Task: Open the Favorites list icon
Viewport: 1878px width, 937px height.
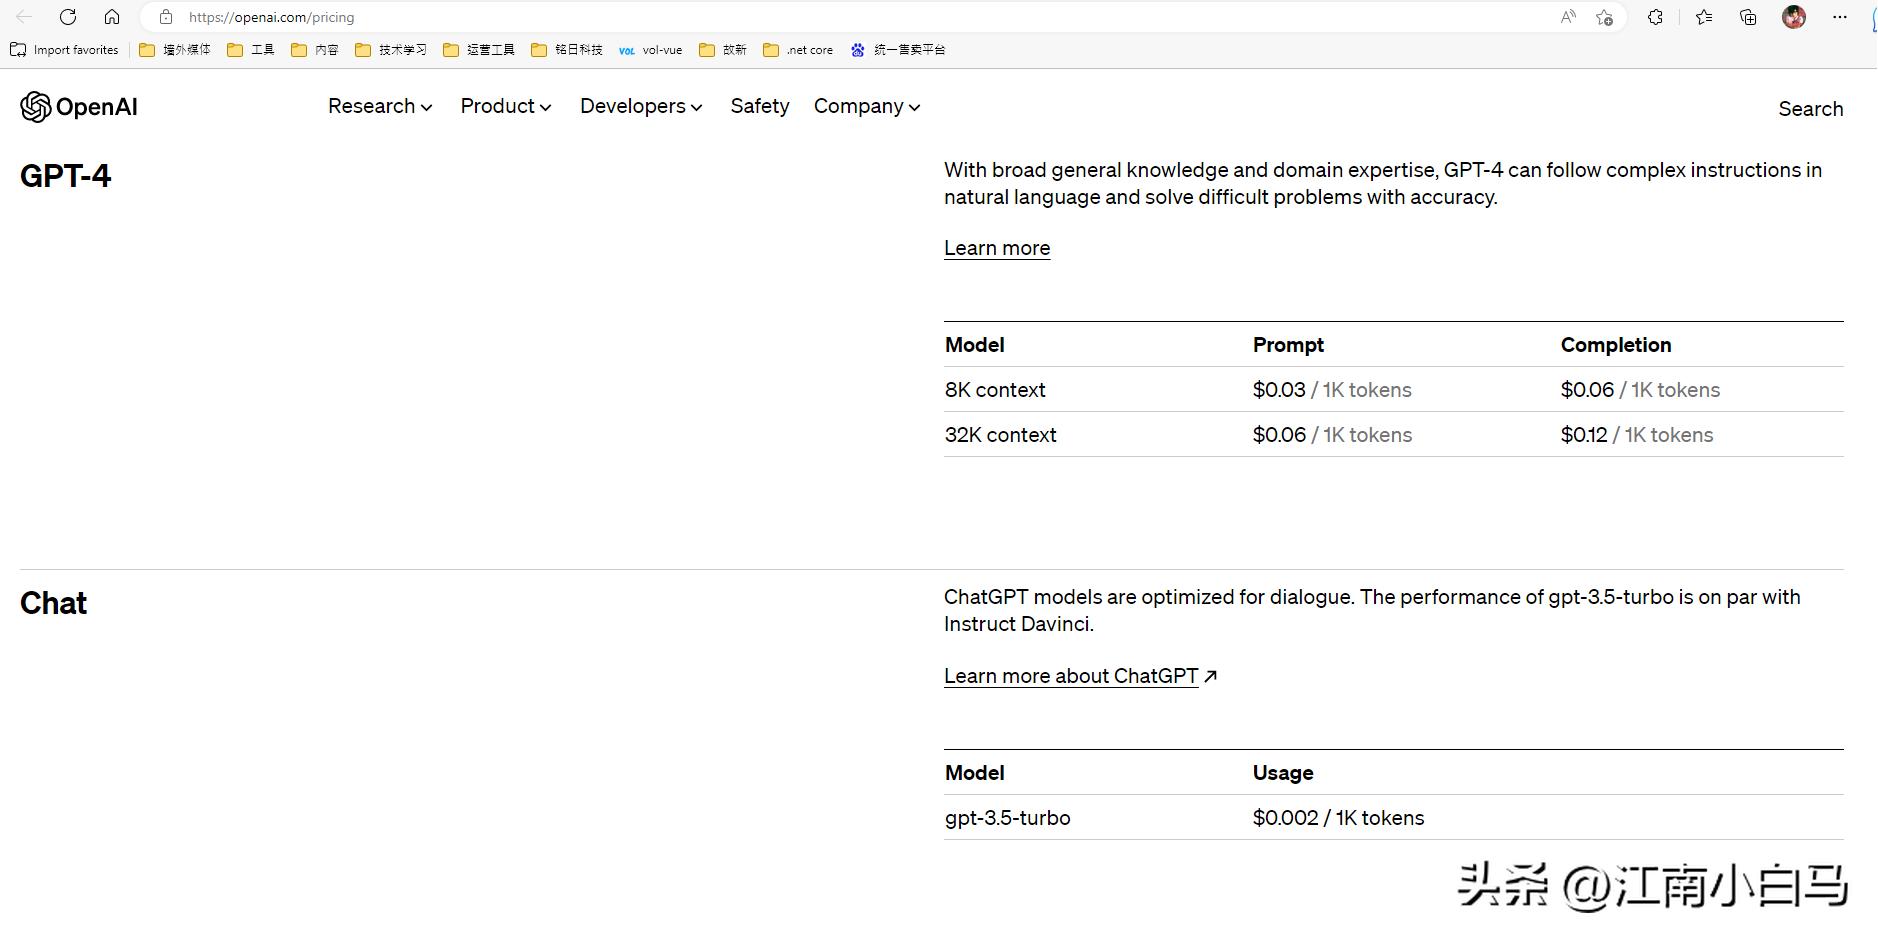Action: coord(1704,17)
